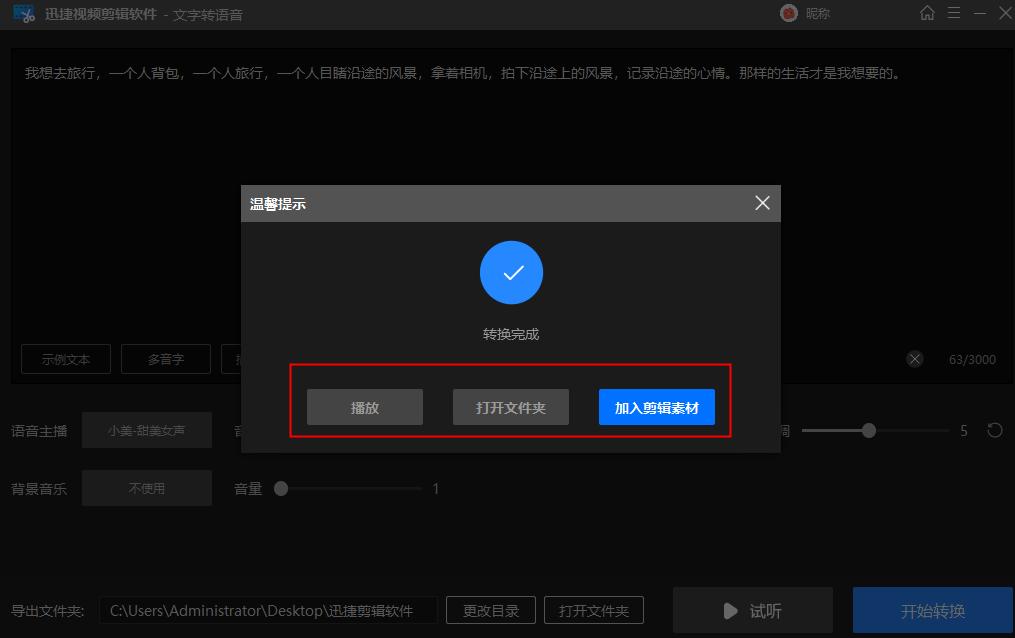Image resolution: width=1015 pixels, height=638 pixels.
Task: Click the clear text circle-X icon
Action: tap(914, 359)
